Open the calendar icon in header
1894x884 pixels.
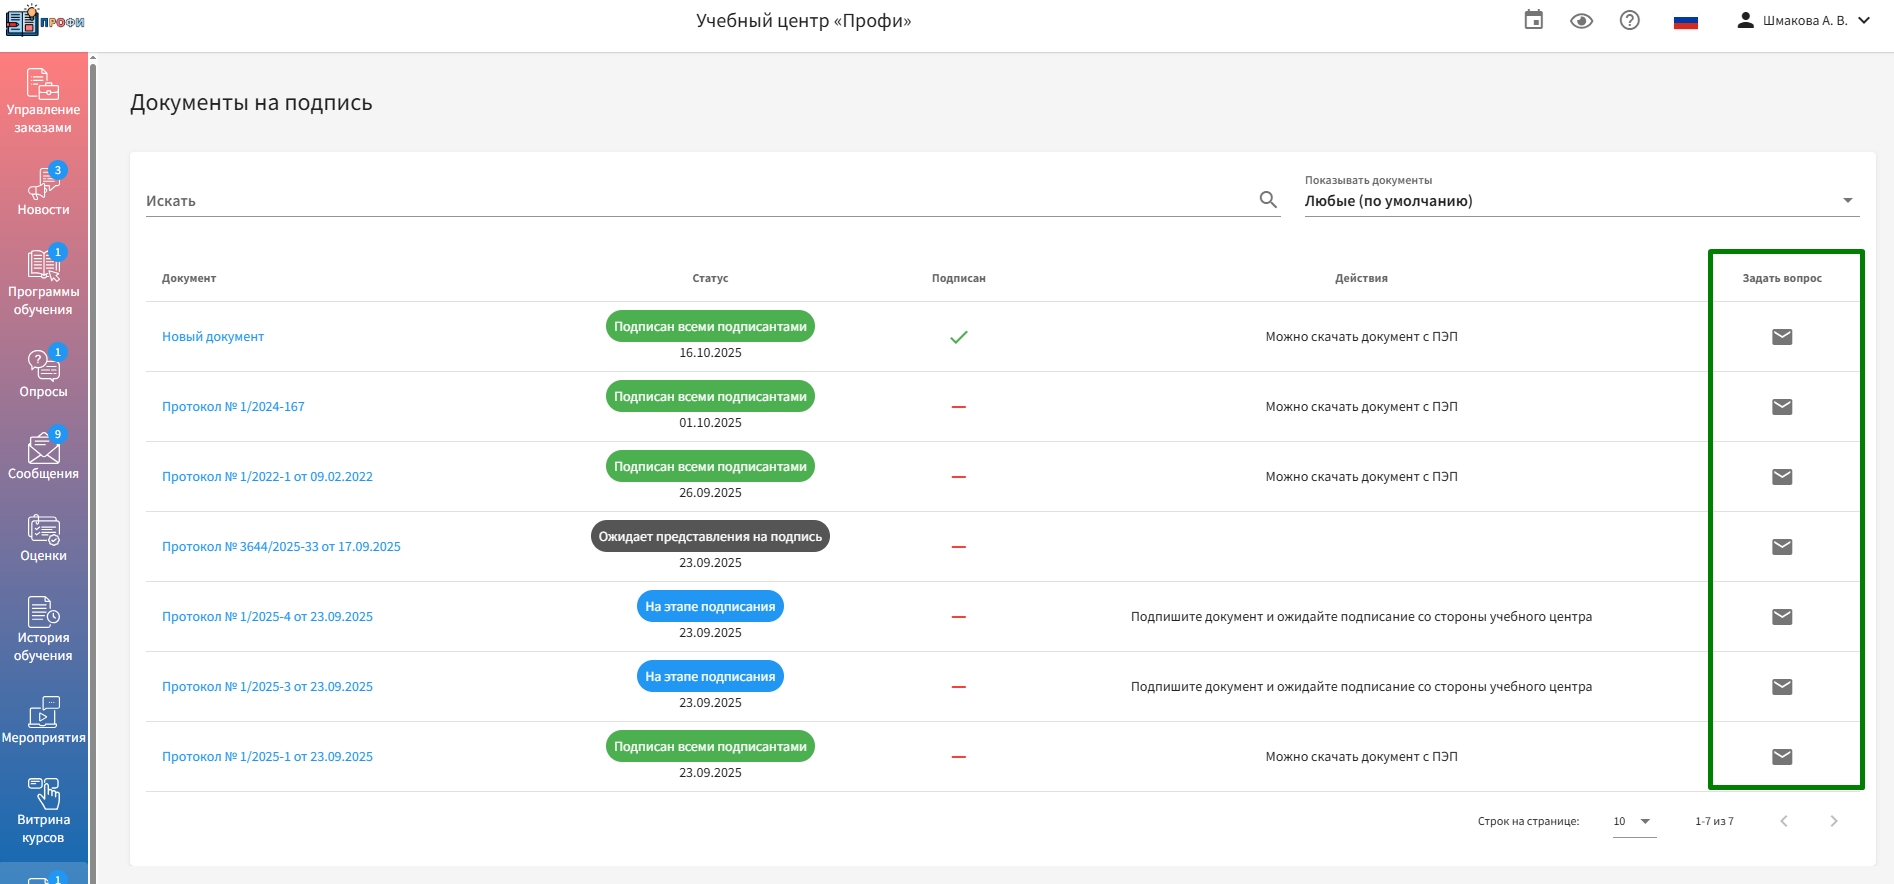1533,20
